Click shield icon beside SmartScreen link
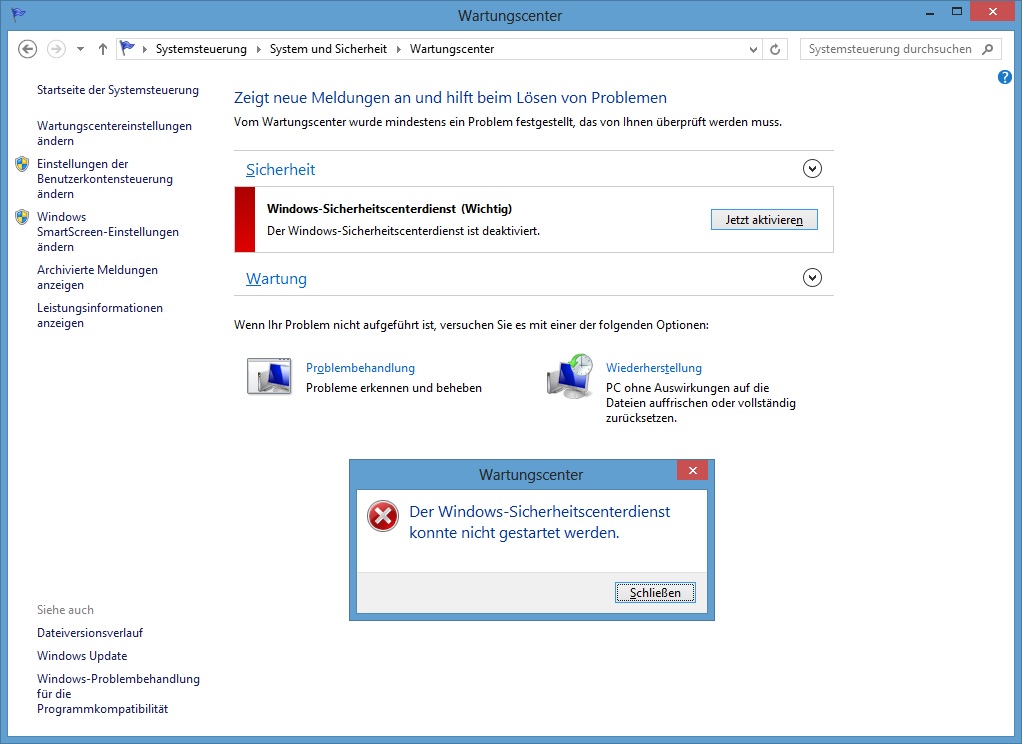The width and height of the screenshot is (1022, 744). click(22, 216)
